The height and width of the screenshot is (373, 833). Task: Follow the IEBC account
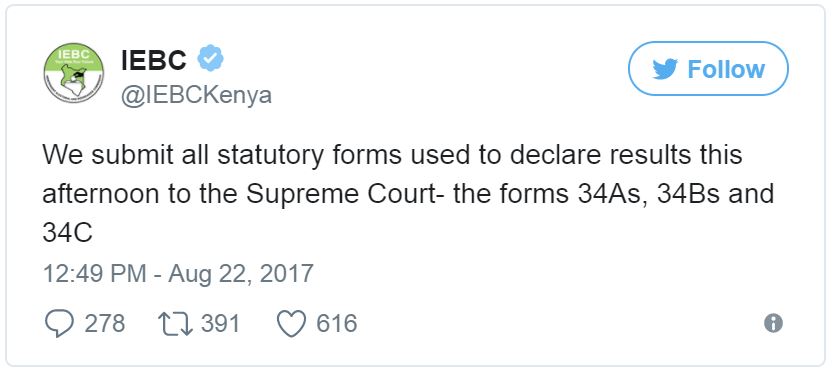[x=708, y=69]
